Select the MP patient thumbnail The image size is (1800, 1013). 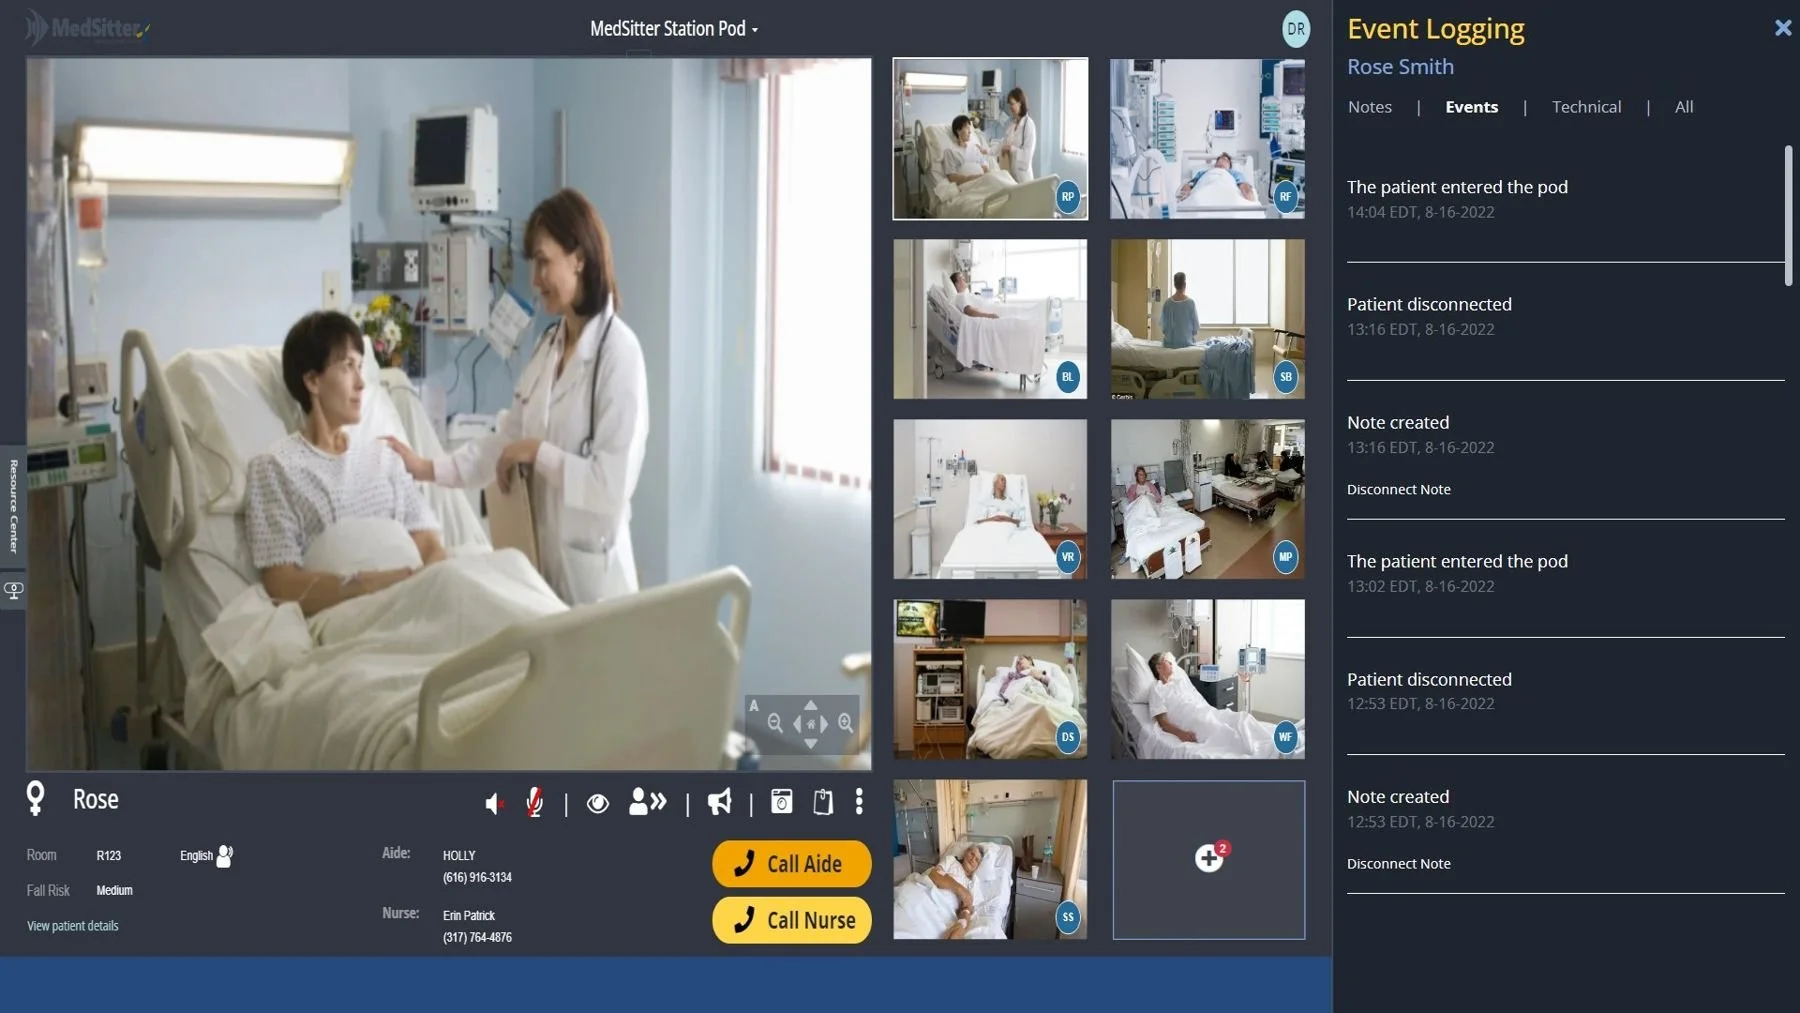click(x=1208, y=499)
